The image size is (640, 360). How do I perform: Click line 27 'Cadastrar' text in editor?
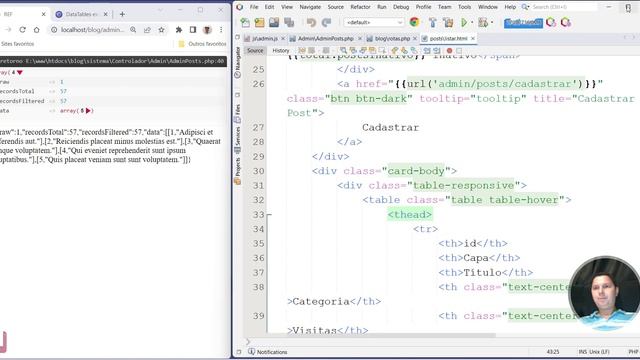pyautogui.click(x=390, y=127)
